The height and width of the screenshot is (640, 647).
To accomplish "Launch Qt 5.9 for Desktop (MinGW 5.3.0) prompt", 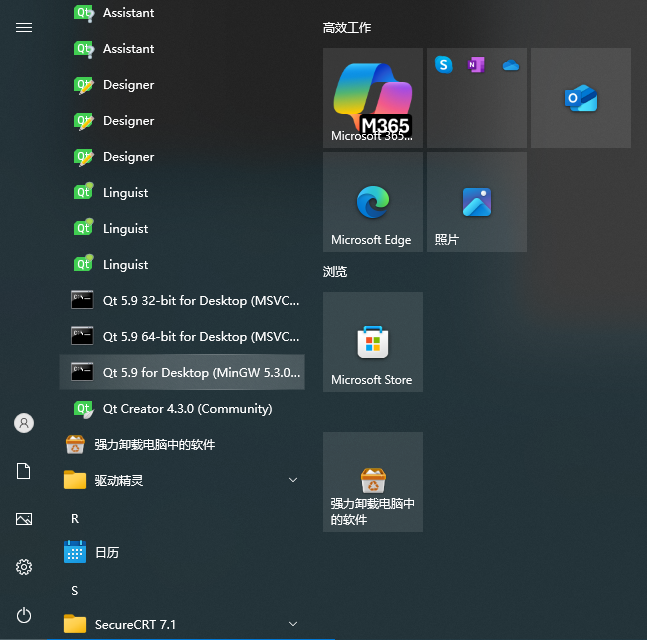I will [x=182, y=372].
